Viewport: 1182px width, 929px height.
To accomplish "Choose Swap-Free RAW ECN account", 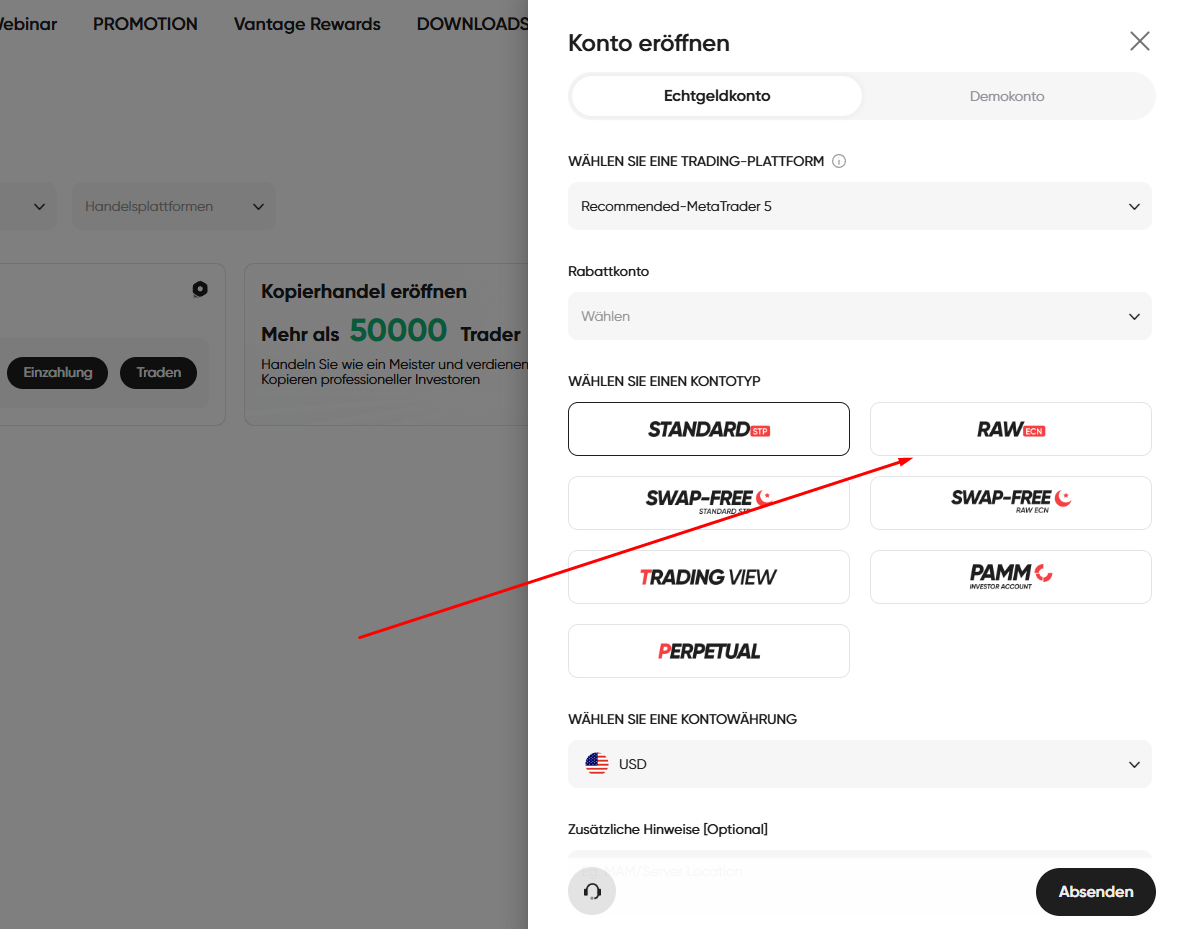I will [1010, 502].
